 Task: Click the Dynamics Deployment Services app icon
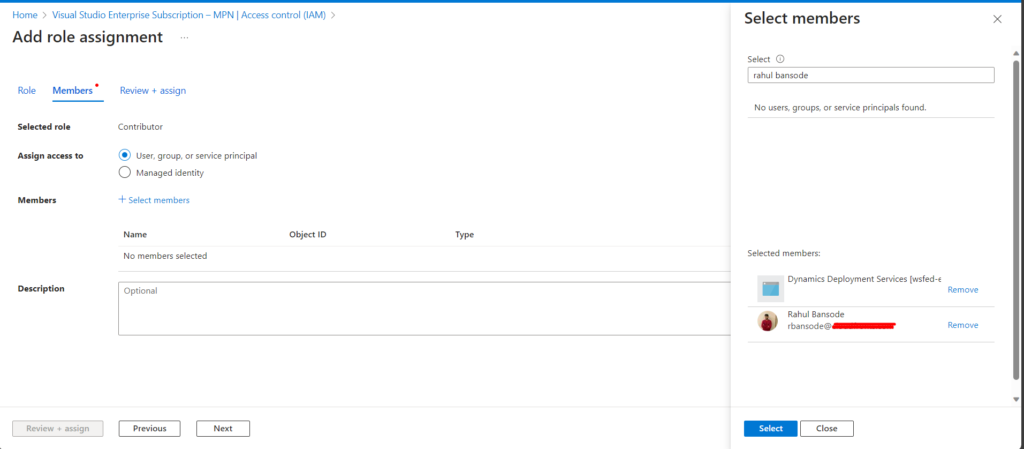[770, 288]
